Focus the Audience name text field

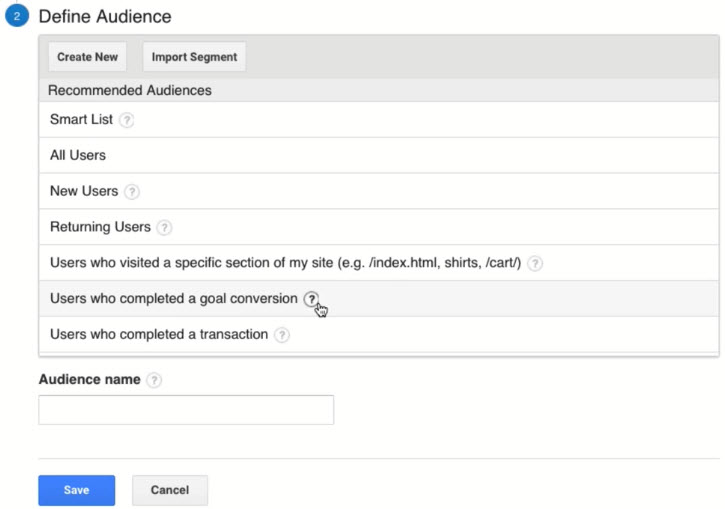185,410
